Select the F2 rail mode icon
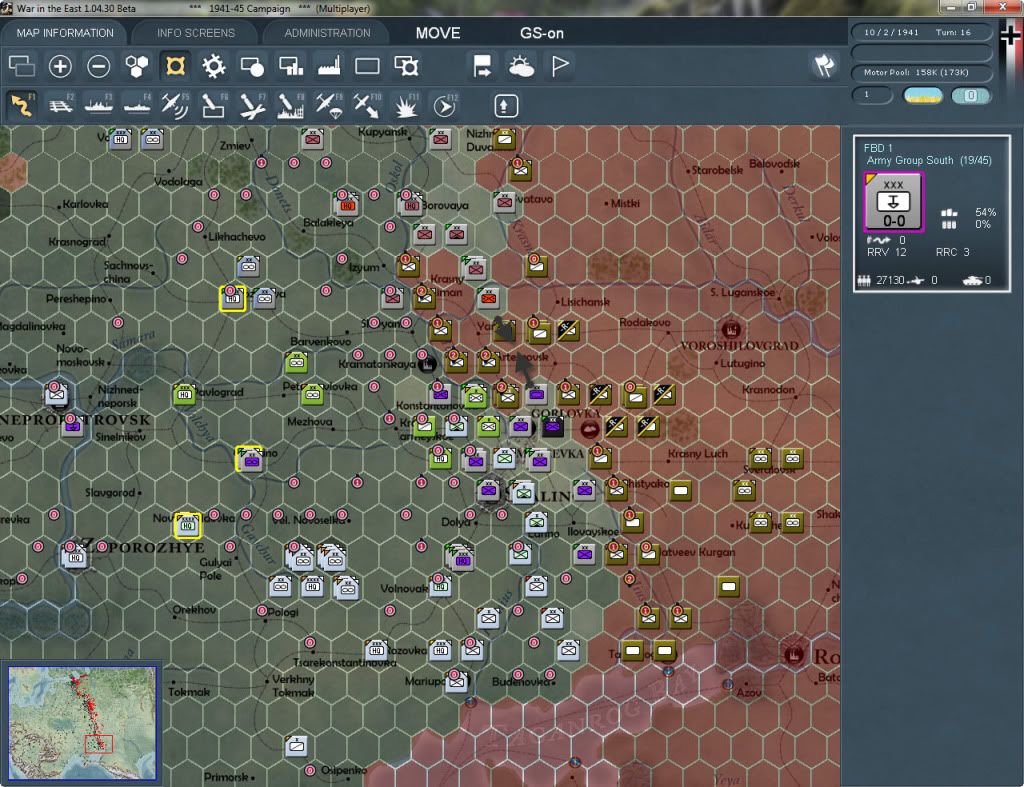The height and width of the screenshot is (787, 1024). 61,105
